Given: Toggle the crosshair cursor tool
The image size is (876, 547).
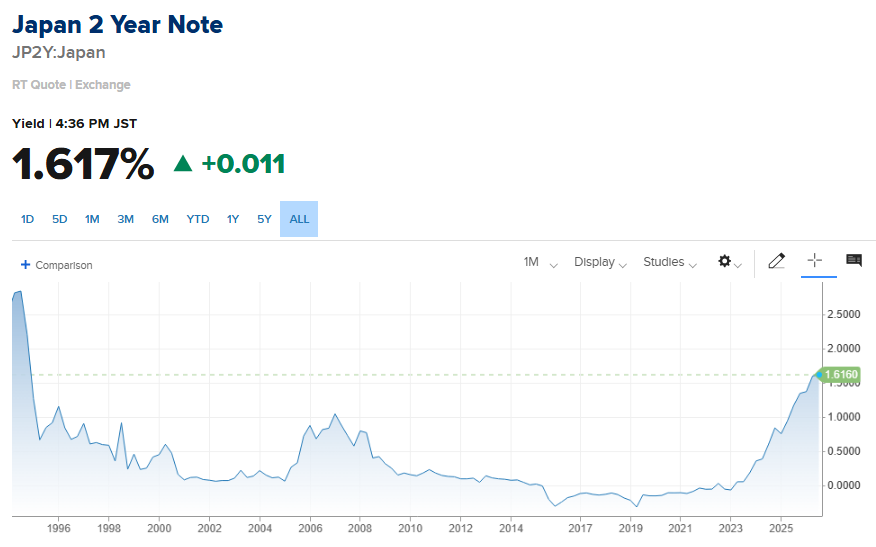Looking at the screenshot, I should point(815,260).
